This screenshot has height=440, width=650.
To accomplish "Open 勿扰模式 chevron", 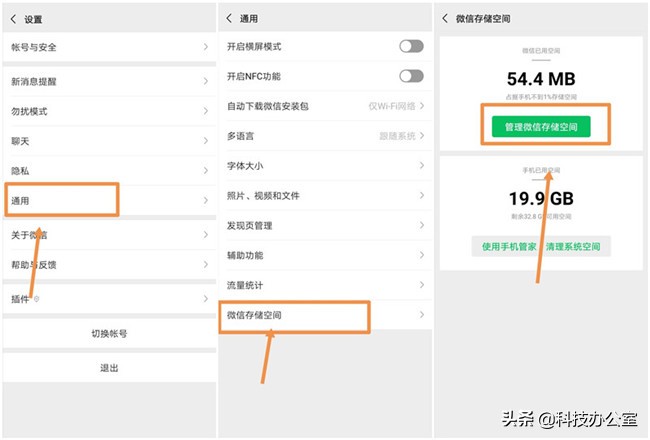I will [206, 111].
